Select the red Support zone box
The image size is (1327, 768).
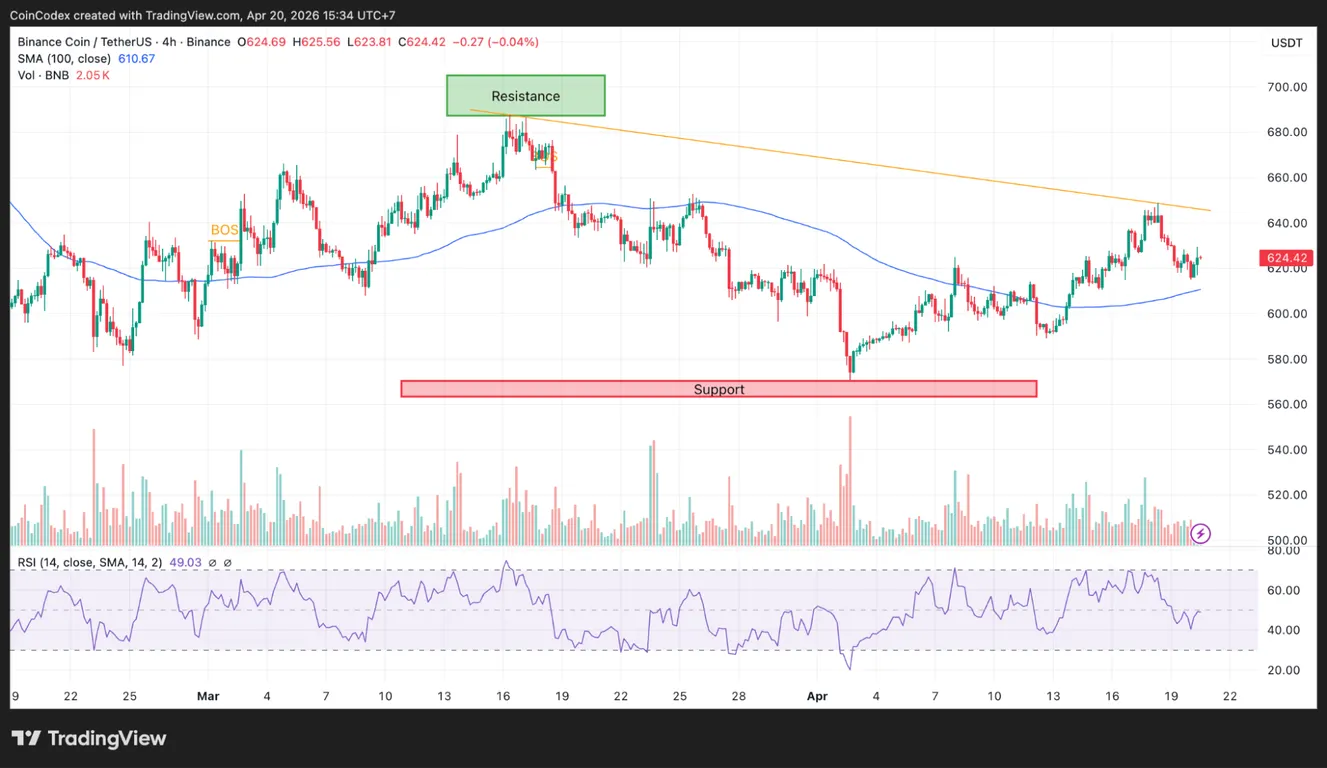(719, 389)
